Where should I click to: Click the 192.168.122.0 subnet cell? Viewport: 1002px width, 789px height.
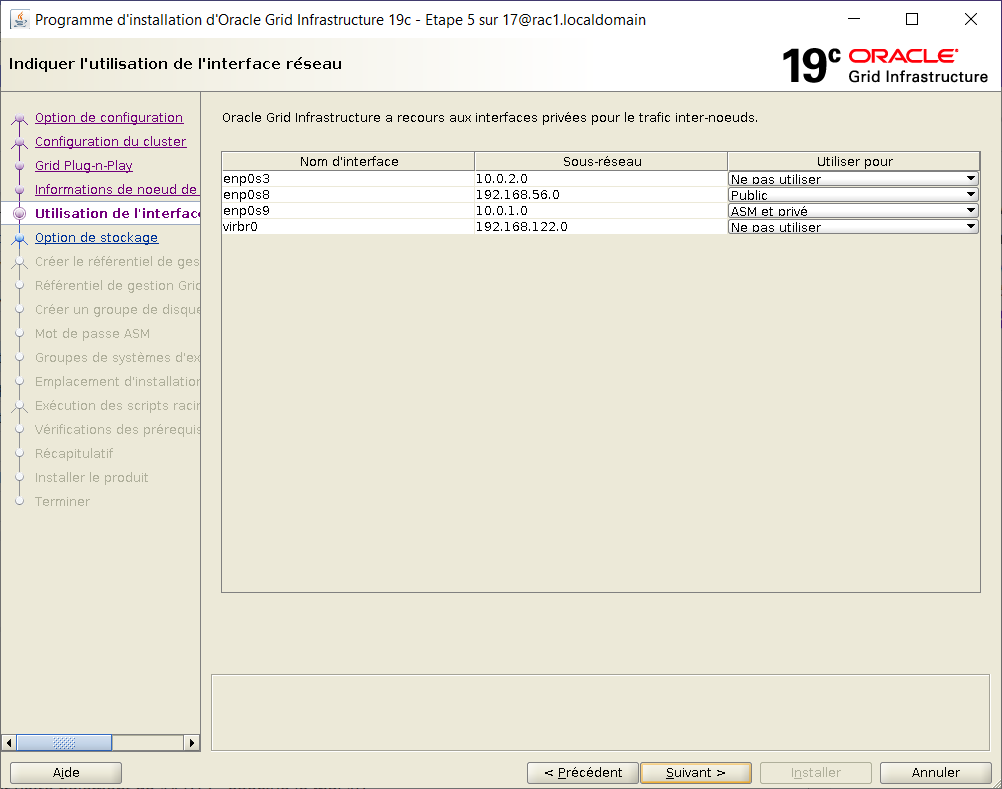tap(601, 227)
